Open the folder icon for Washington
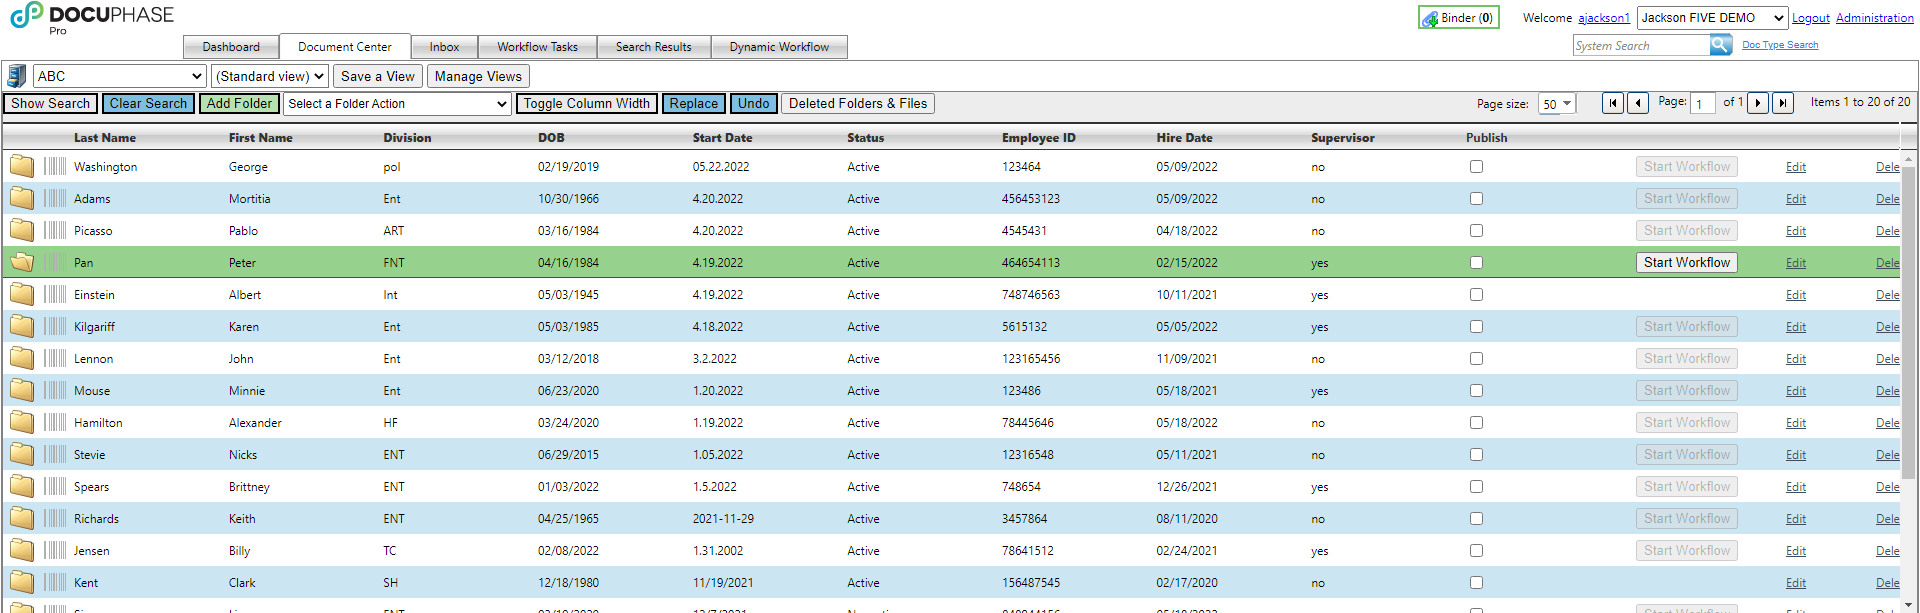1920x613 pixels. tap(22, 166)
